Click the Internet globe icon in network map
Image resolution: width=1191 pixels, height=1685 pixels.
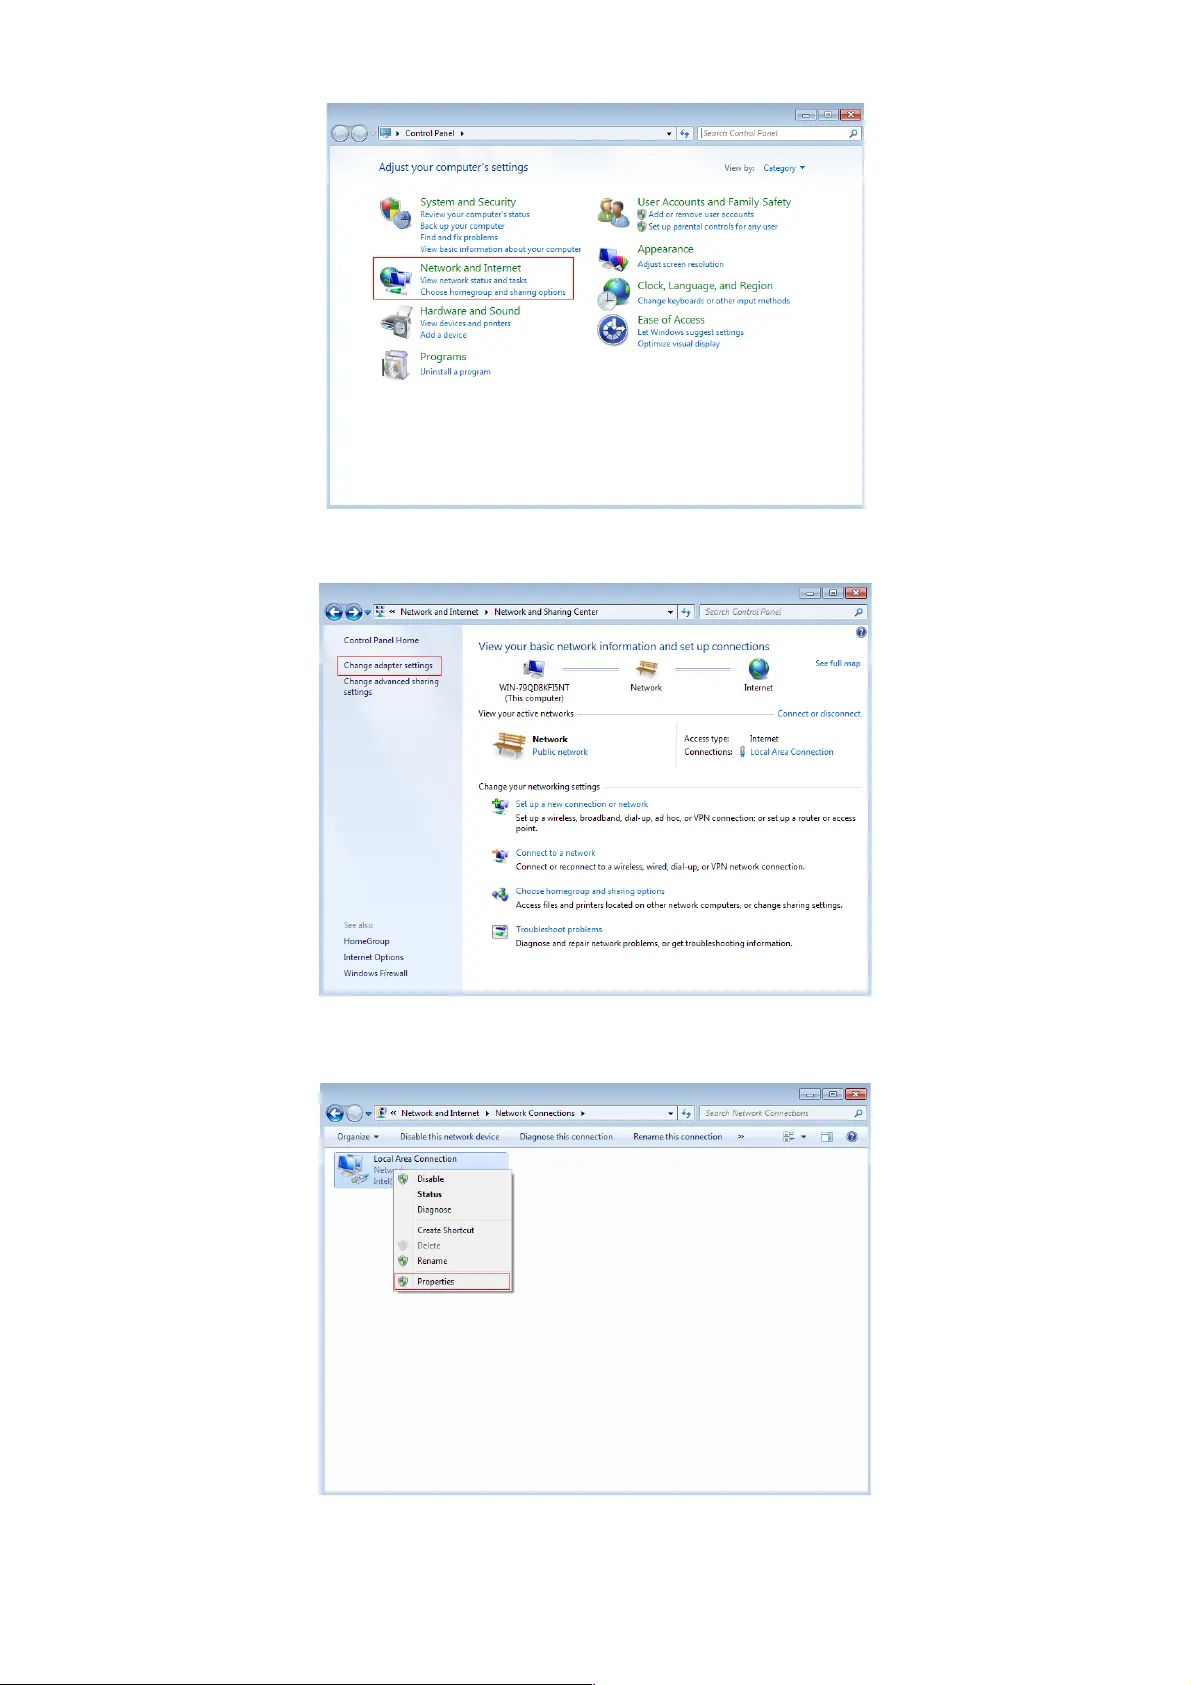point(759,669)
